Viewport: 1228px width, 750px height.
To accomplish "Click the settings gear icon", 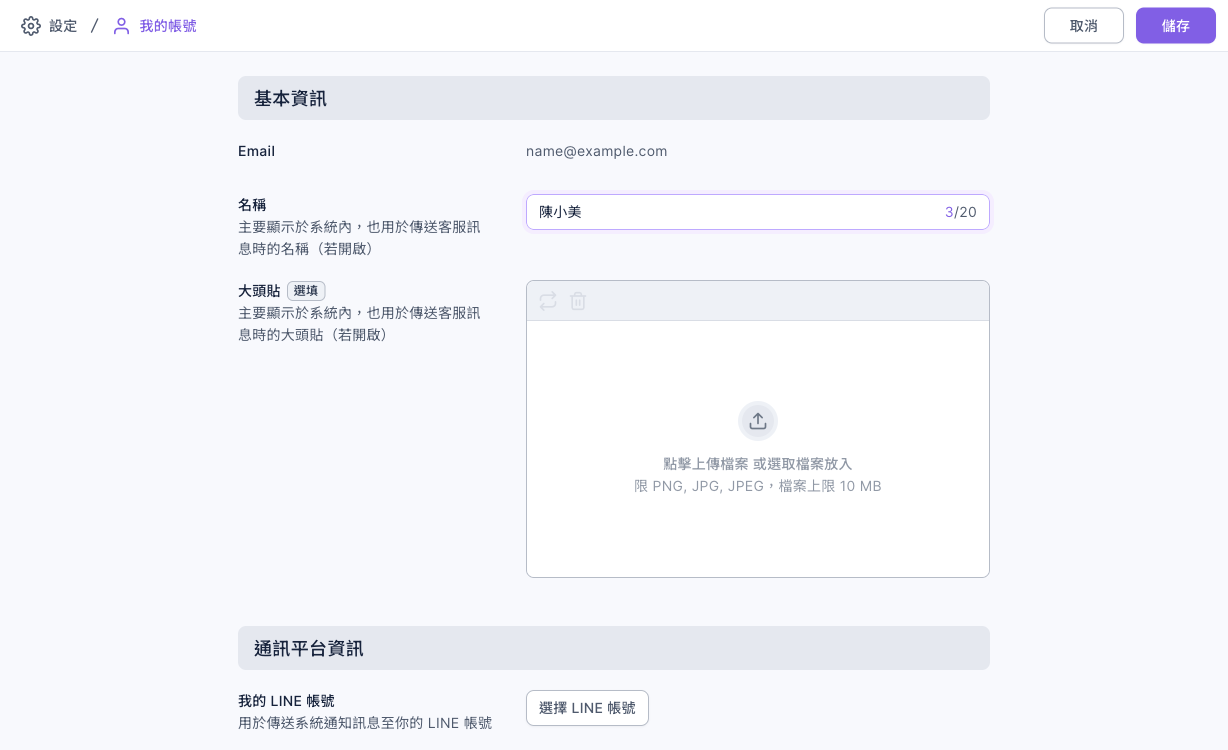I will pyautogui.click(x=31, y=26).
